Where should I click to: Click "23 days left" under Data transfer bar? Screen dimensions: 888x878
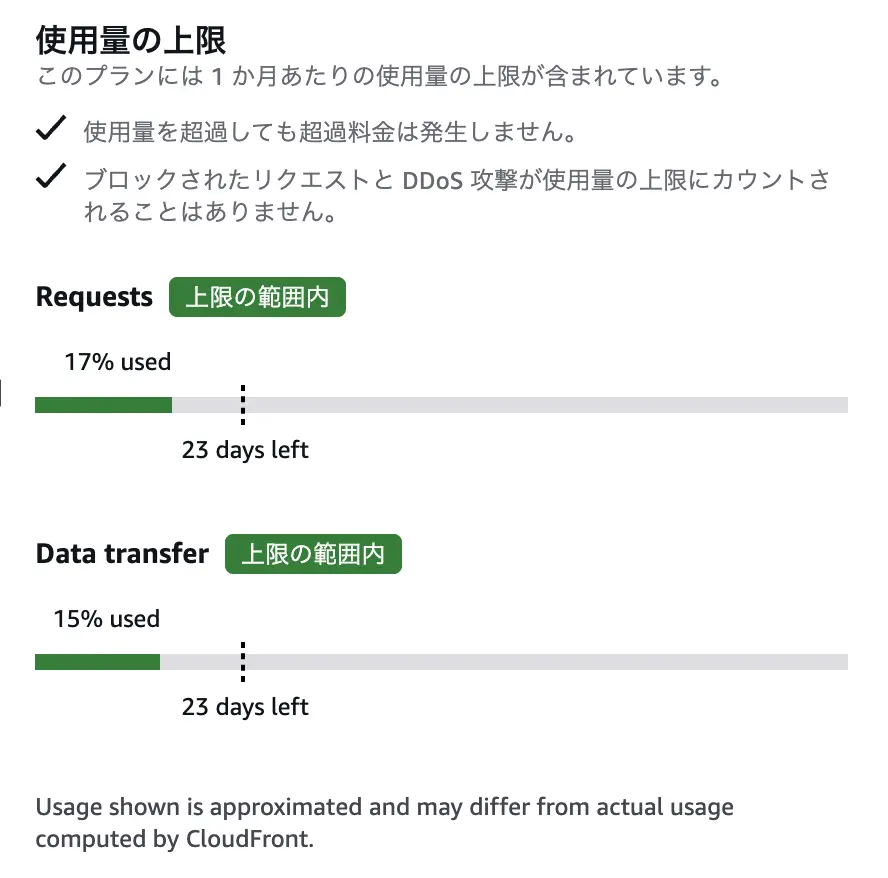click(245, 707)
